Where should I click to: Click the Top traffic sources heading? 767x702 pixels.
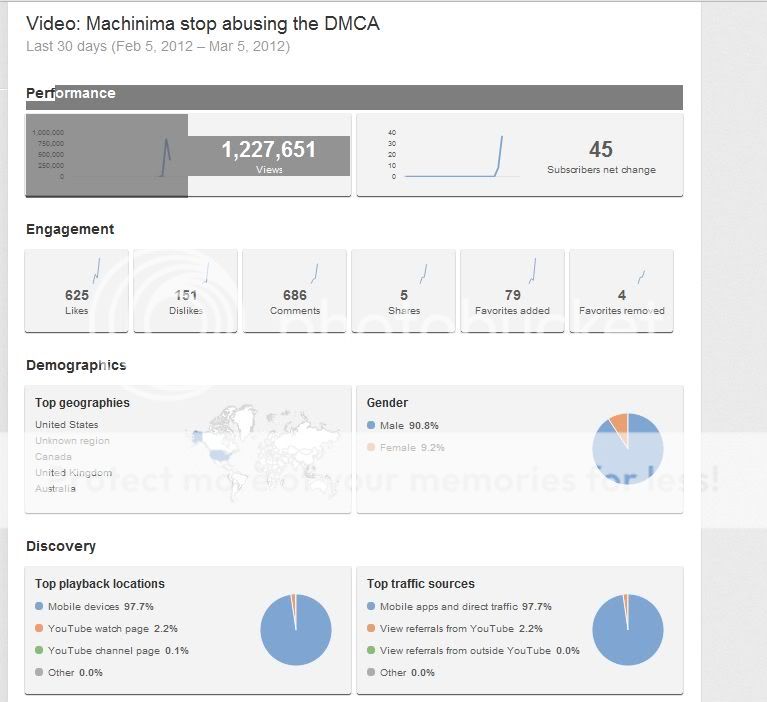420,584
